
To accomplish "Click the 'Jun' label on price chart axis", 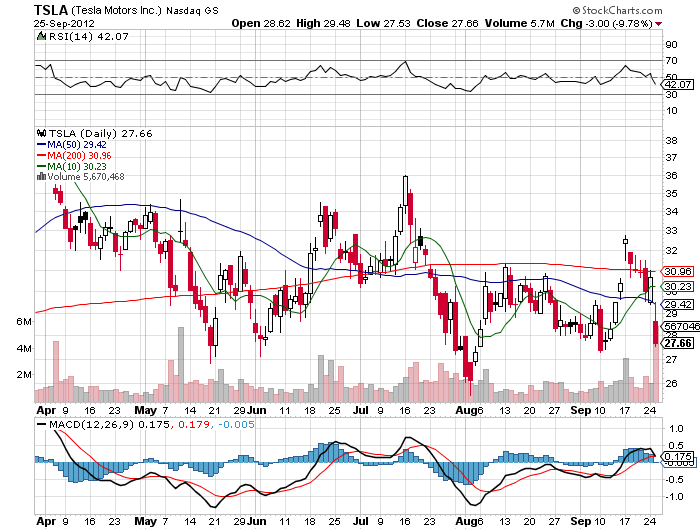I will [x=257, y=410].
